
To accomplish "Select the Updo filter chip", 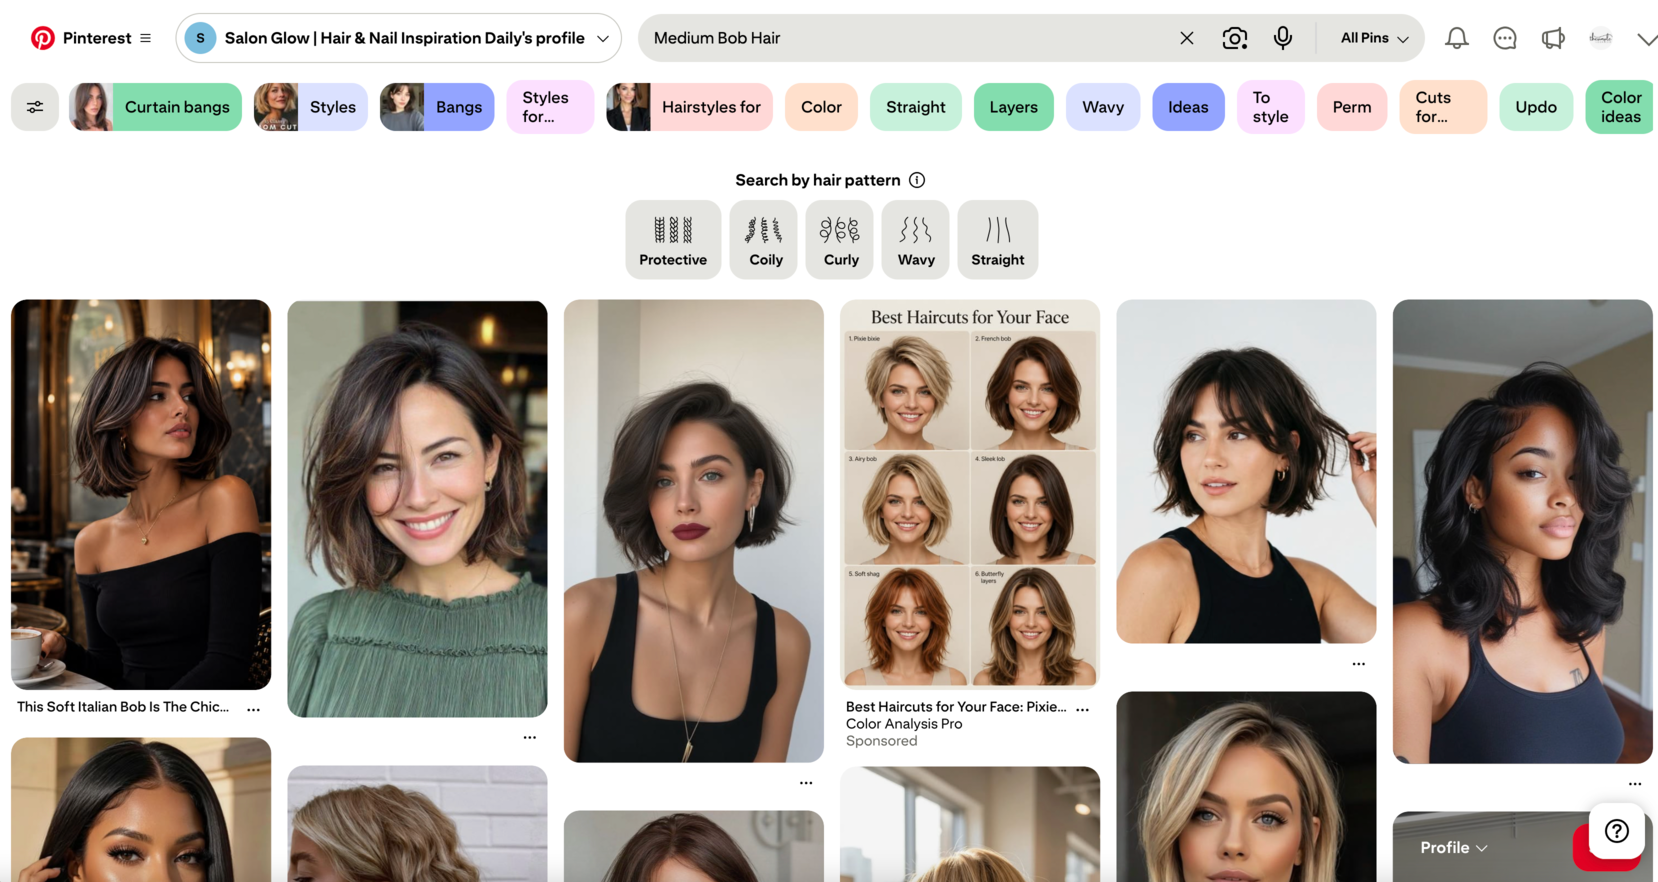I will click(1536, 107).
